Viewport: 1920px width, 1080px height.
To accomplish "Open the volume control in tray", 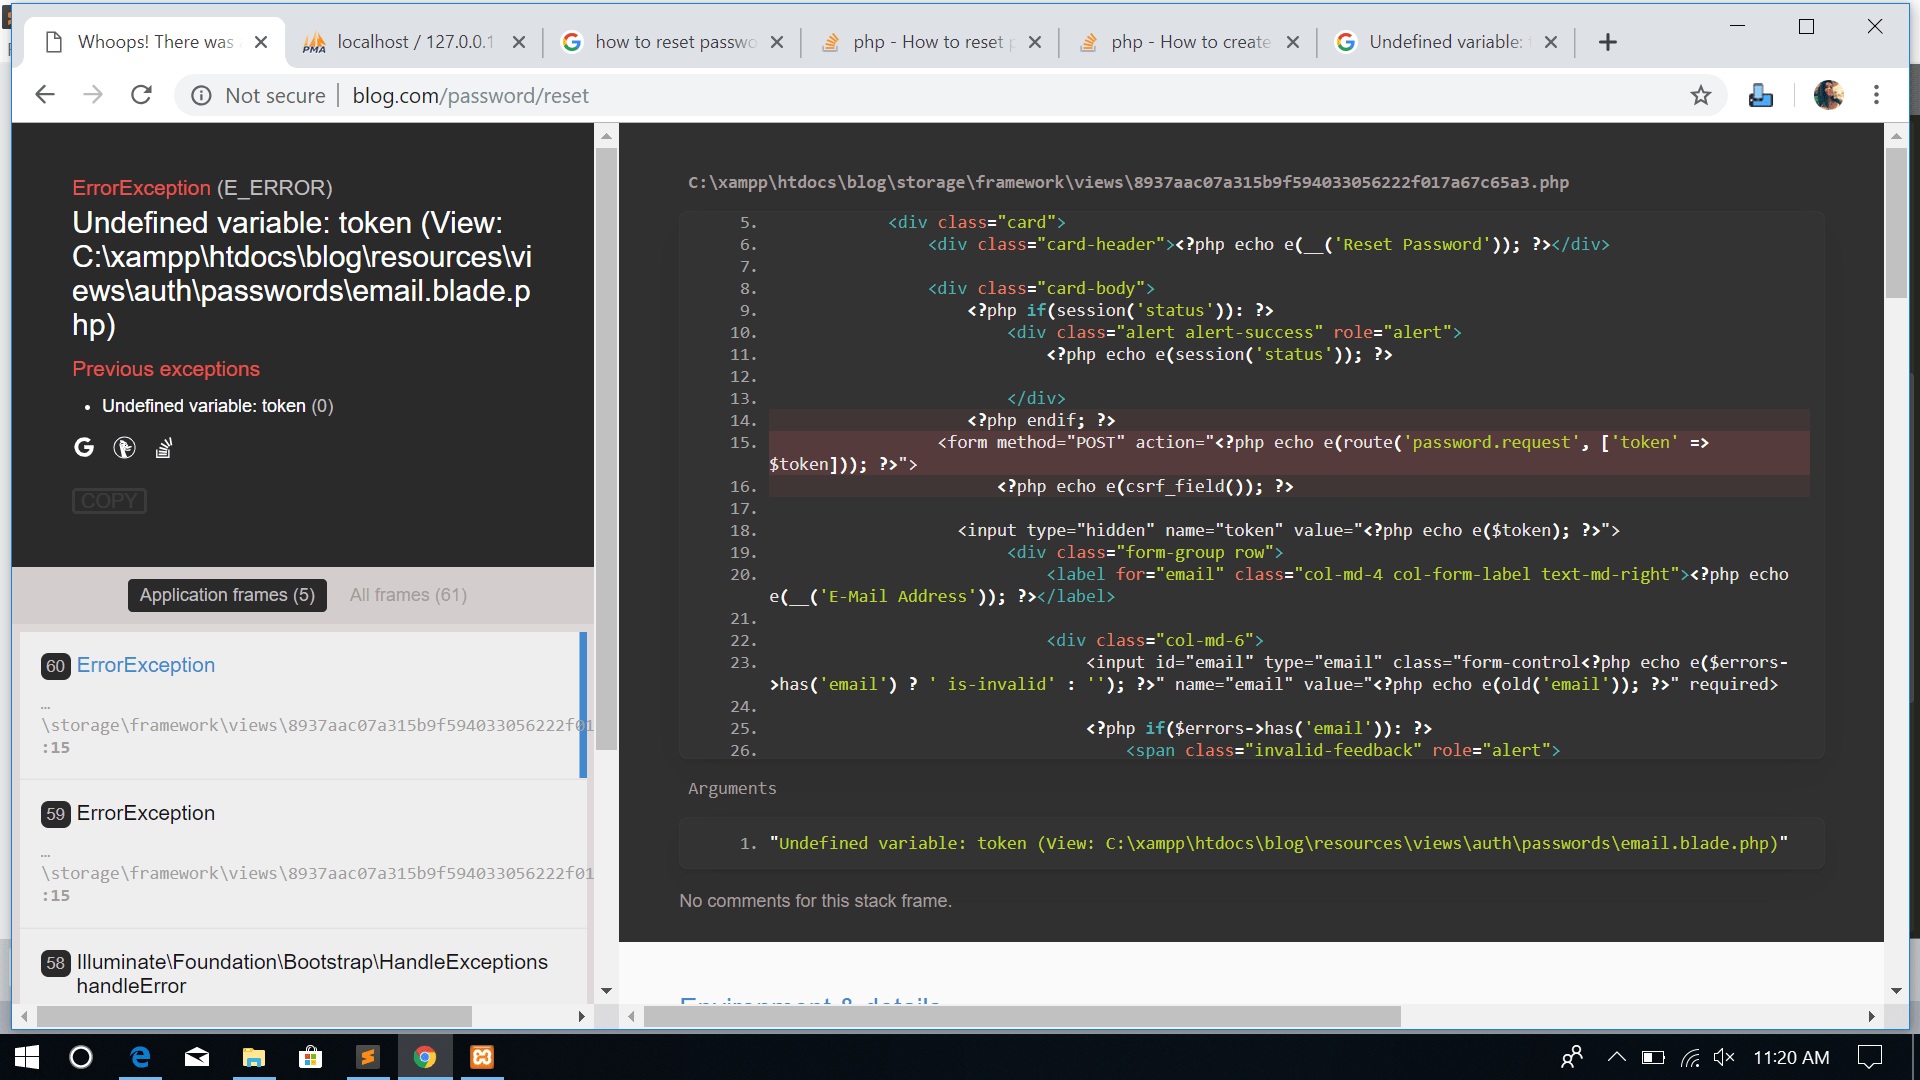I will click(1724, 1057).
